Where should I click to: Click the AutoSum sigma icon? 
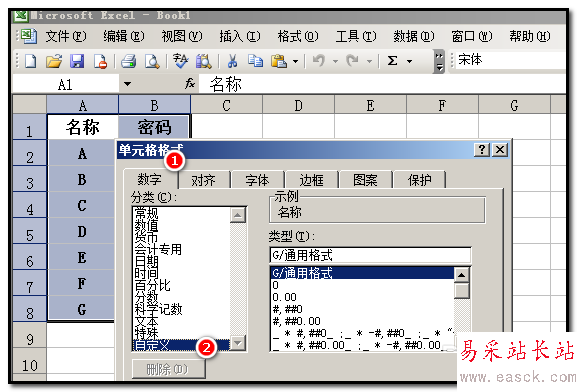point(393,61)
